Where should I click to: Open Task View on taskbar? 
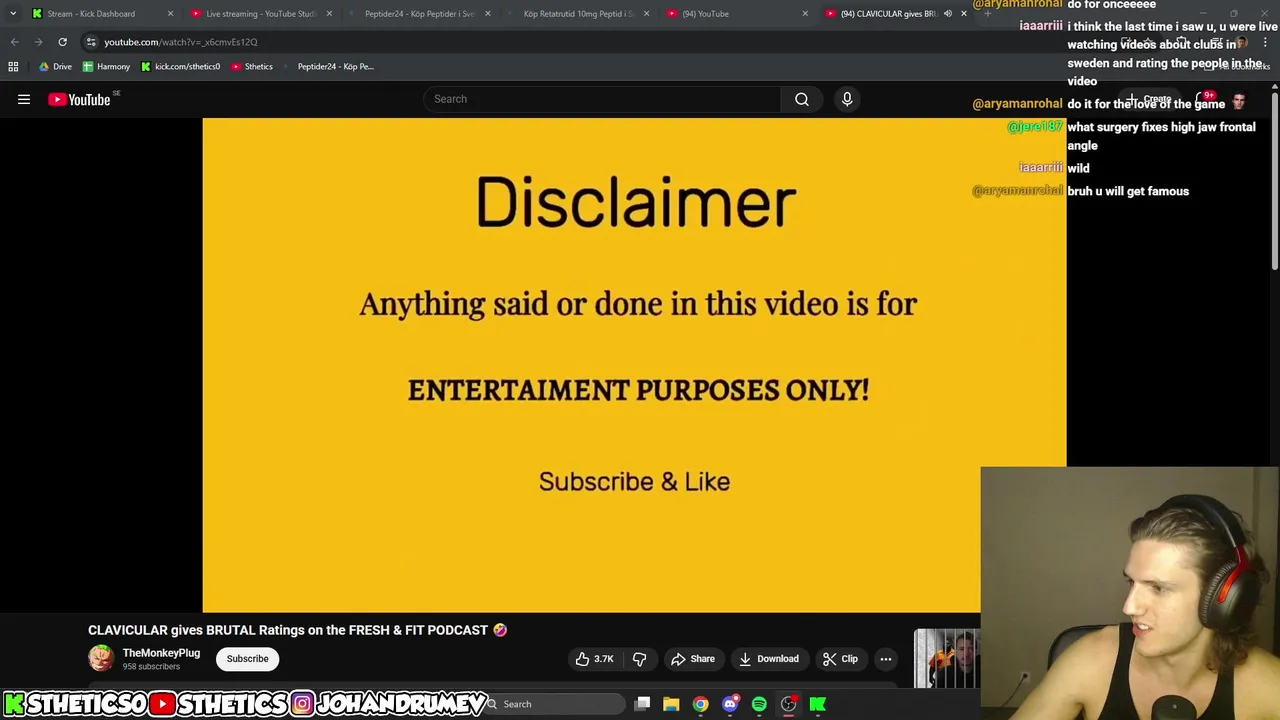(x=643, y=704)
